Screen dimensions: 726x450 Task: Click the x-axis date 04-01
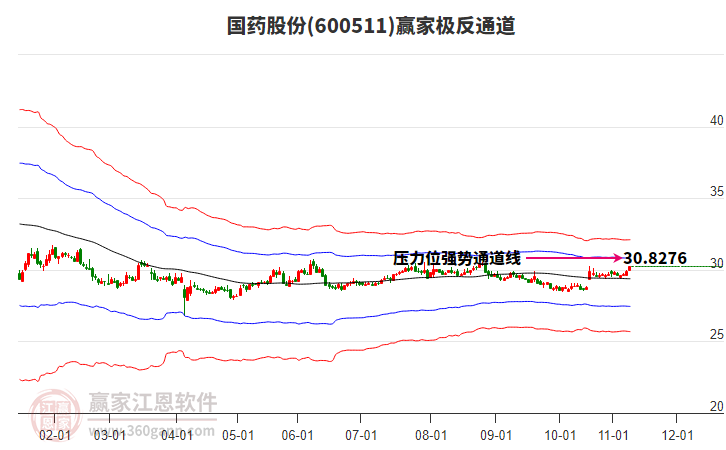(x=177, y=435)
